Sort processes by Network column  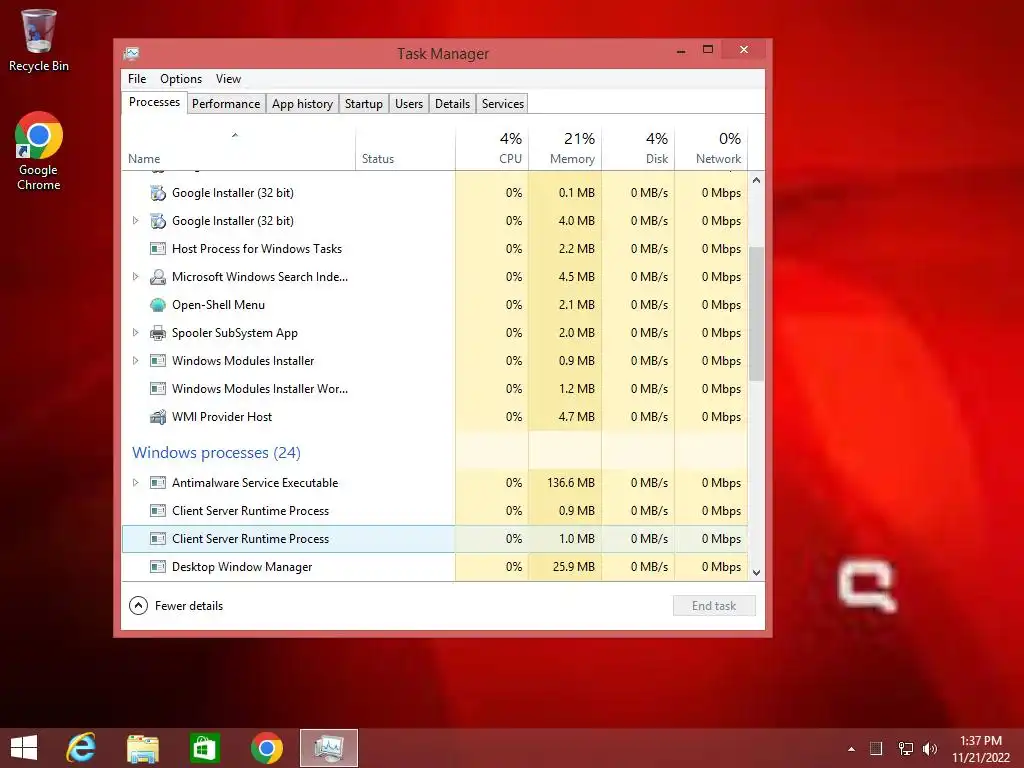(x=711, y=149)
